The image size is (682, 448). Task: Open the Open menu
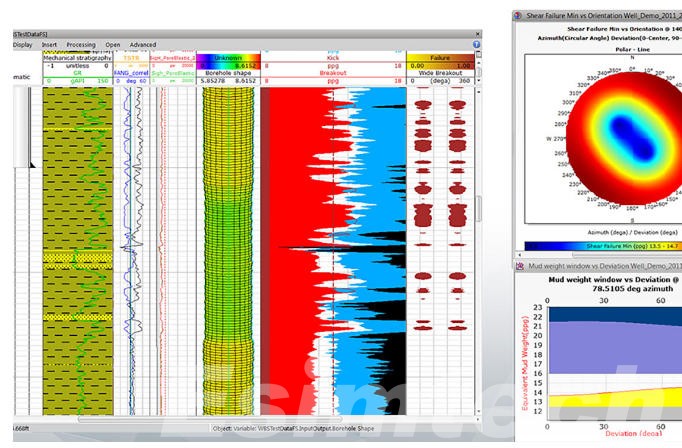coord(113,45)
